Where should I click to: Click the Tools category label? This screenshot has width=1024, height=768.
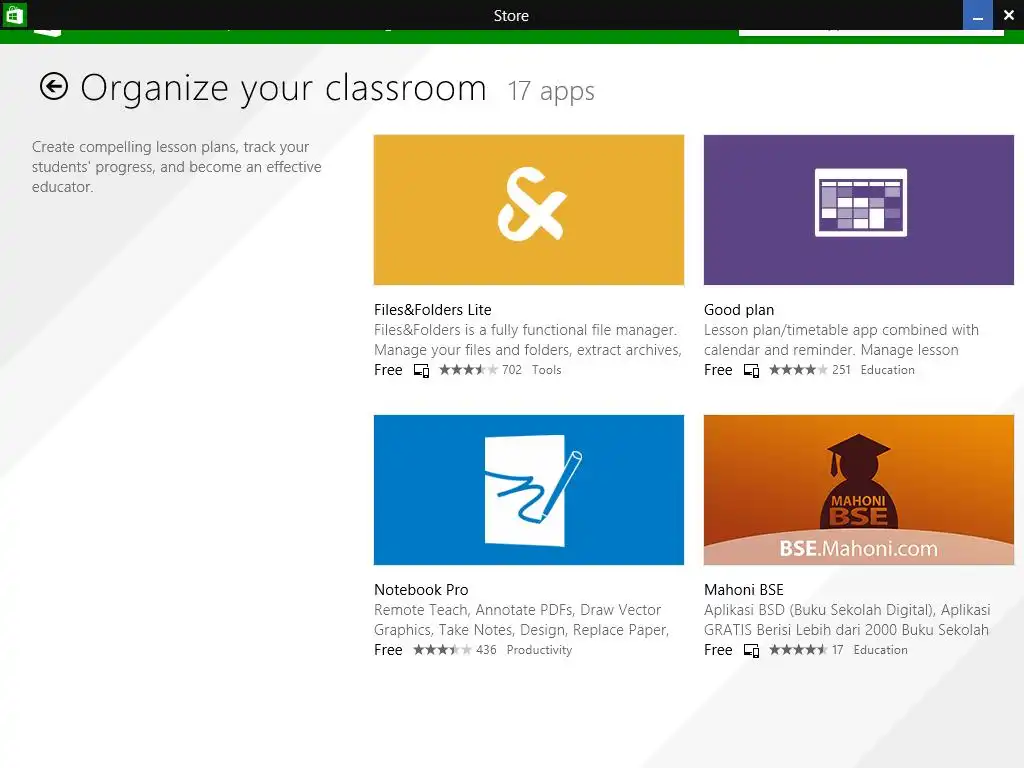pos(547,370)
